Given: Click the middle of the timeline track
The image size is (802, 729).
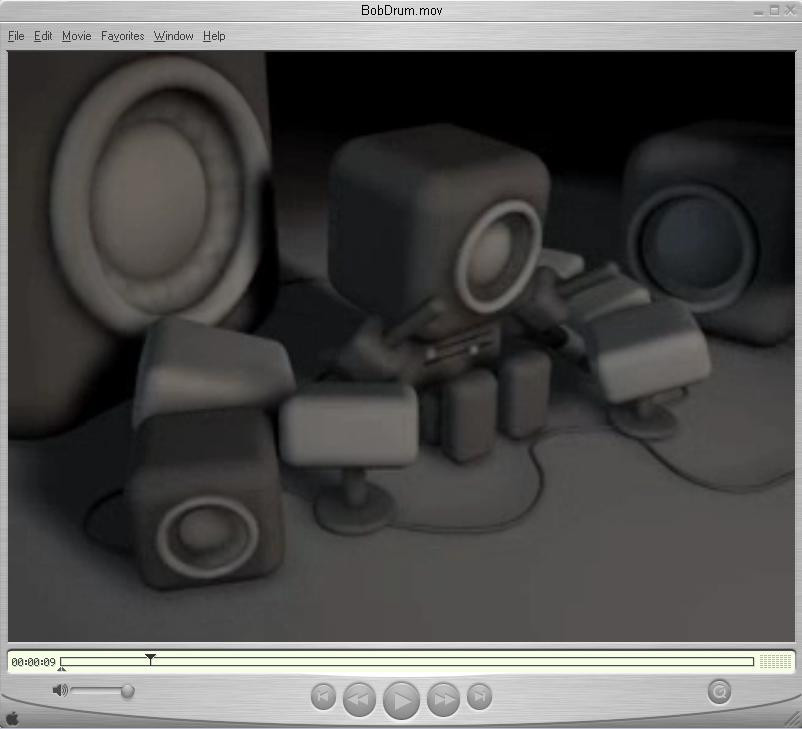Looking at the screenshot, I should [x=407, y=662].
